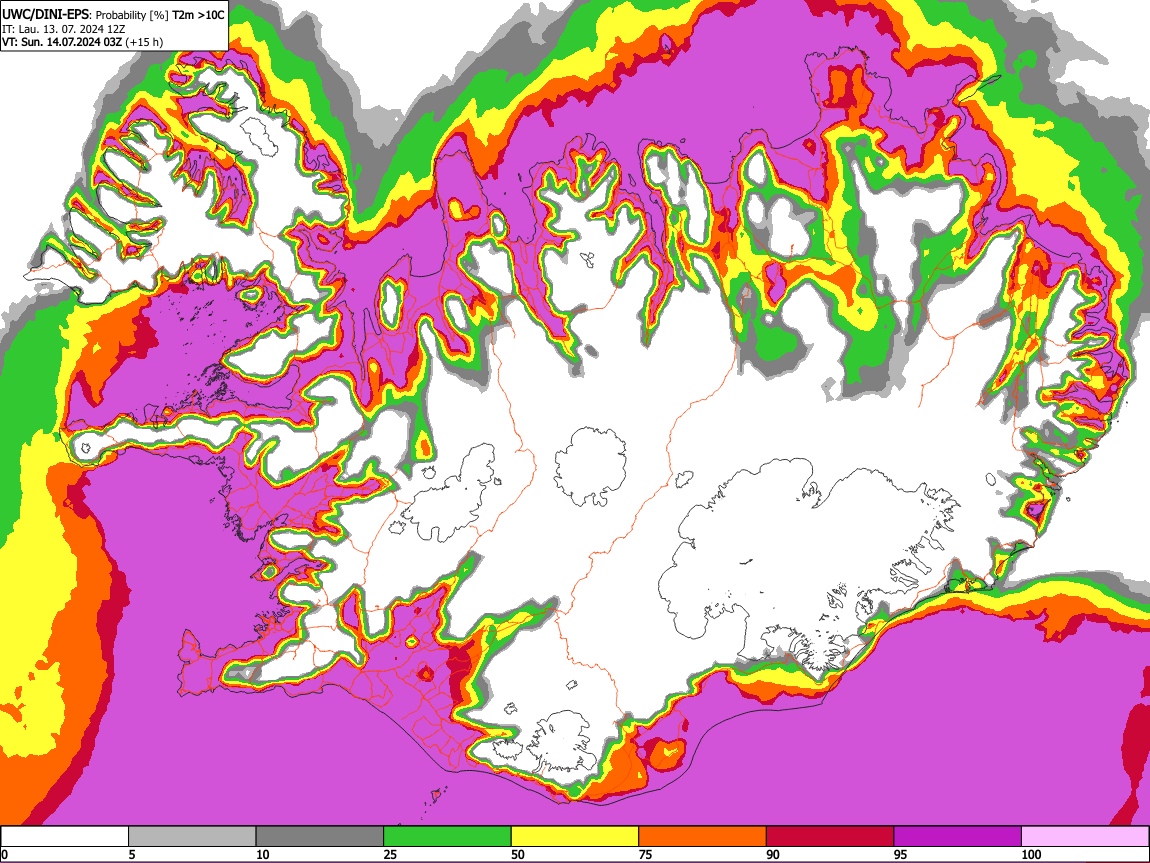
Task: Click the red 90–95% legend swatch
Action: pyautogui.click(x=830, y=837)
